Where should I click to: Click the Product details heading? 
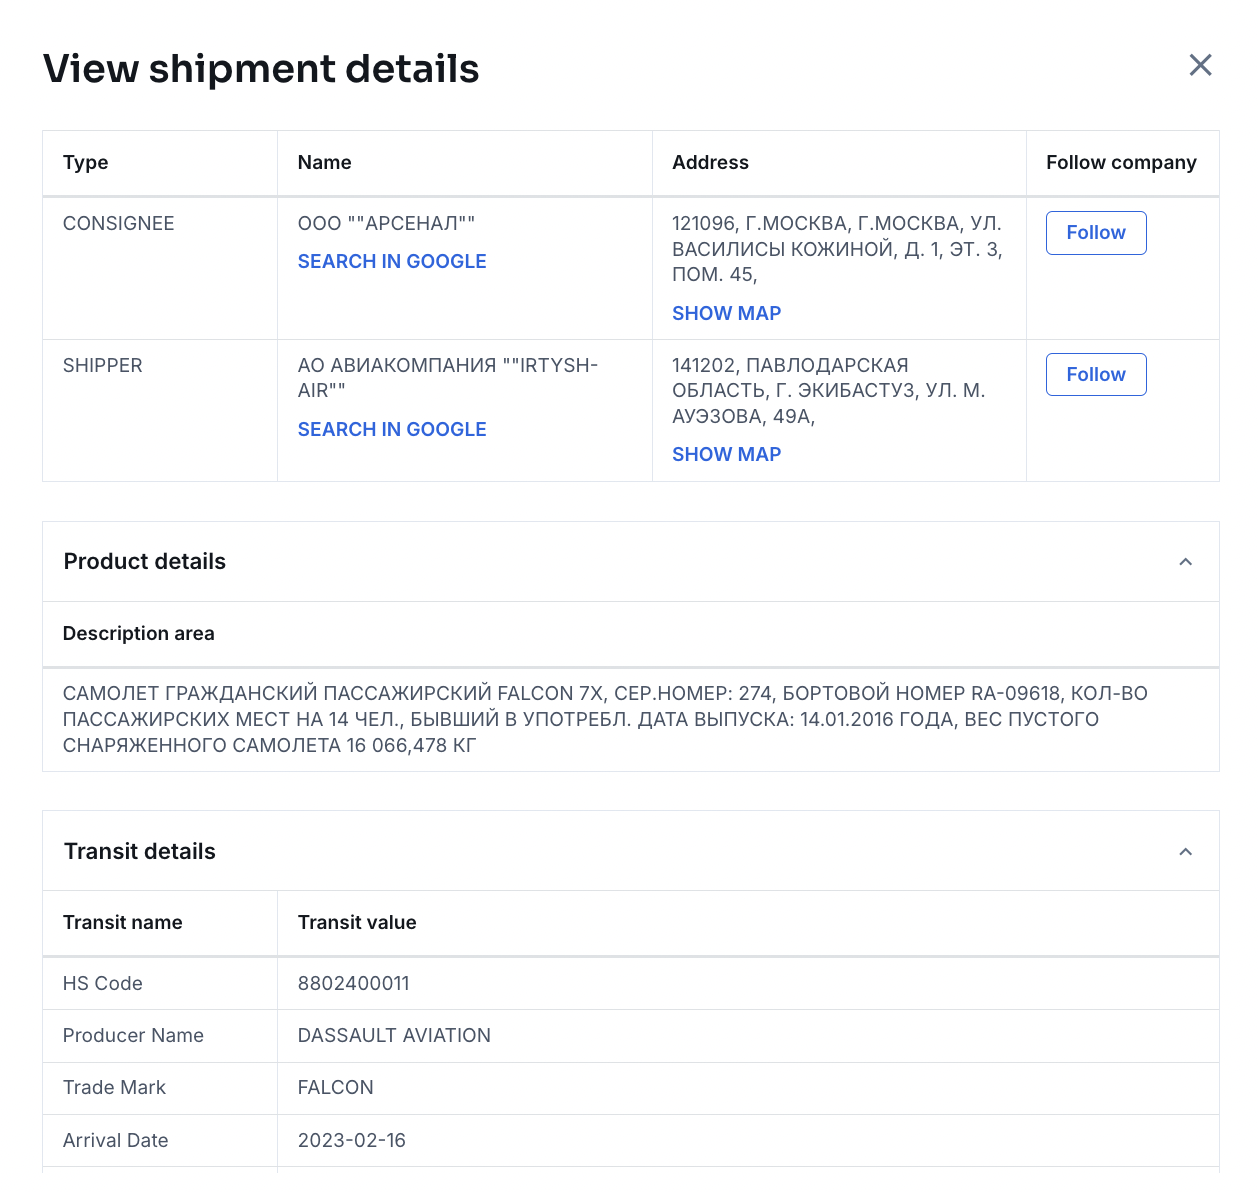pos(145,562)
